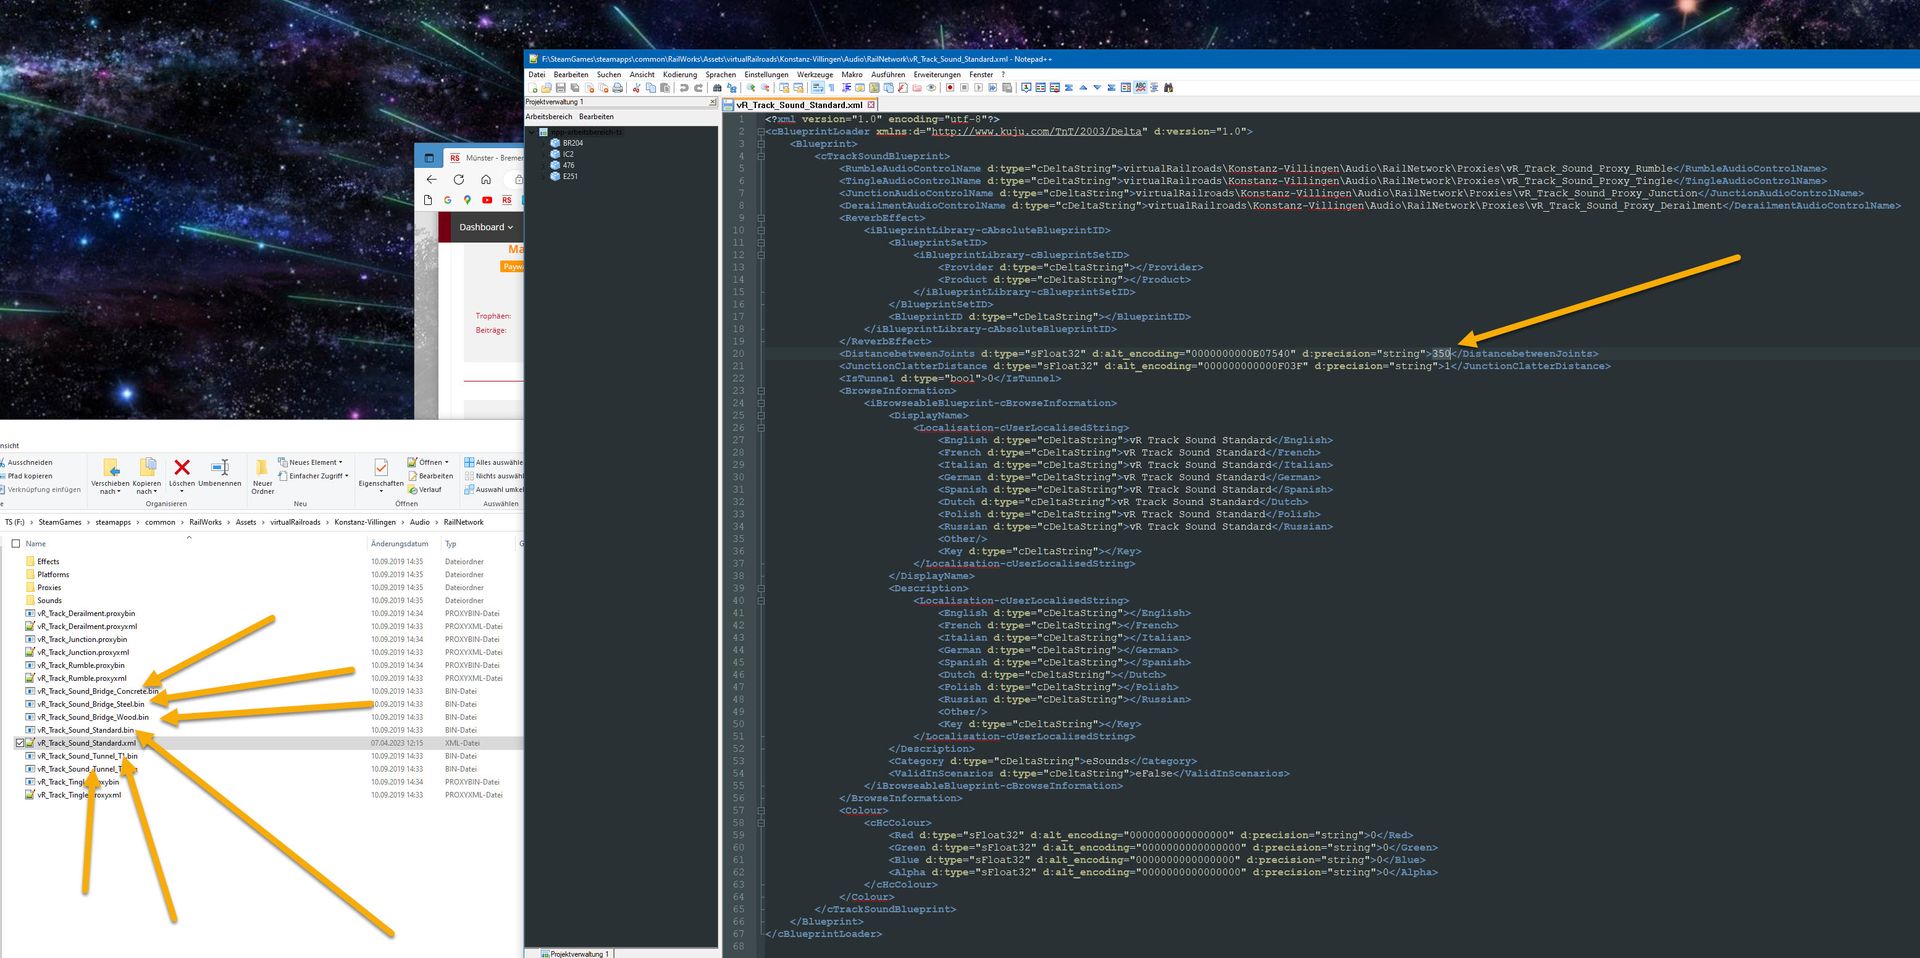Click the Save icon in Notepad++ toolbar

[561, 88]
